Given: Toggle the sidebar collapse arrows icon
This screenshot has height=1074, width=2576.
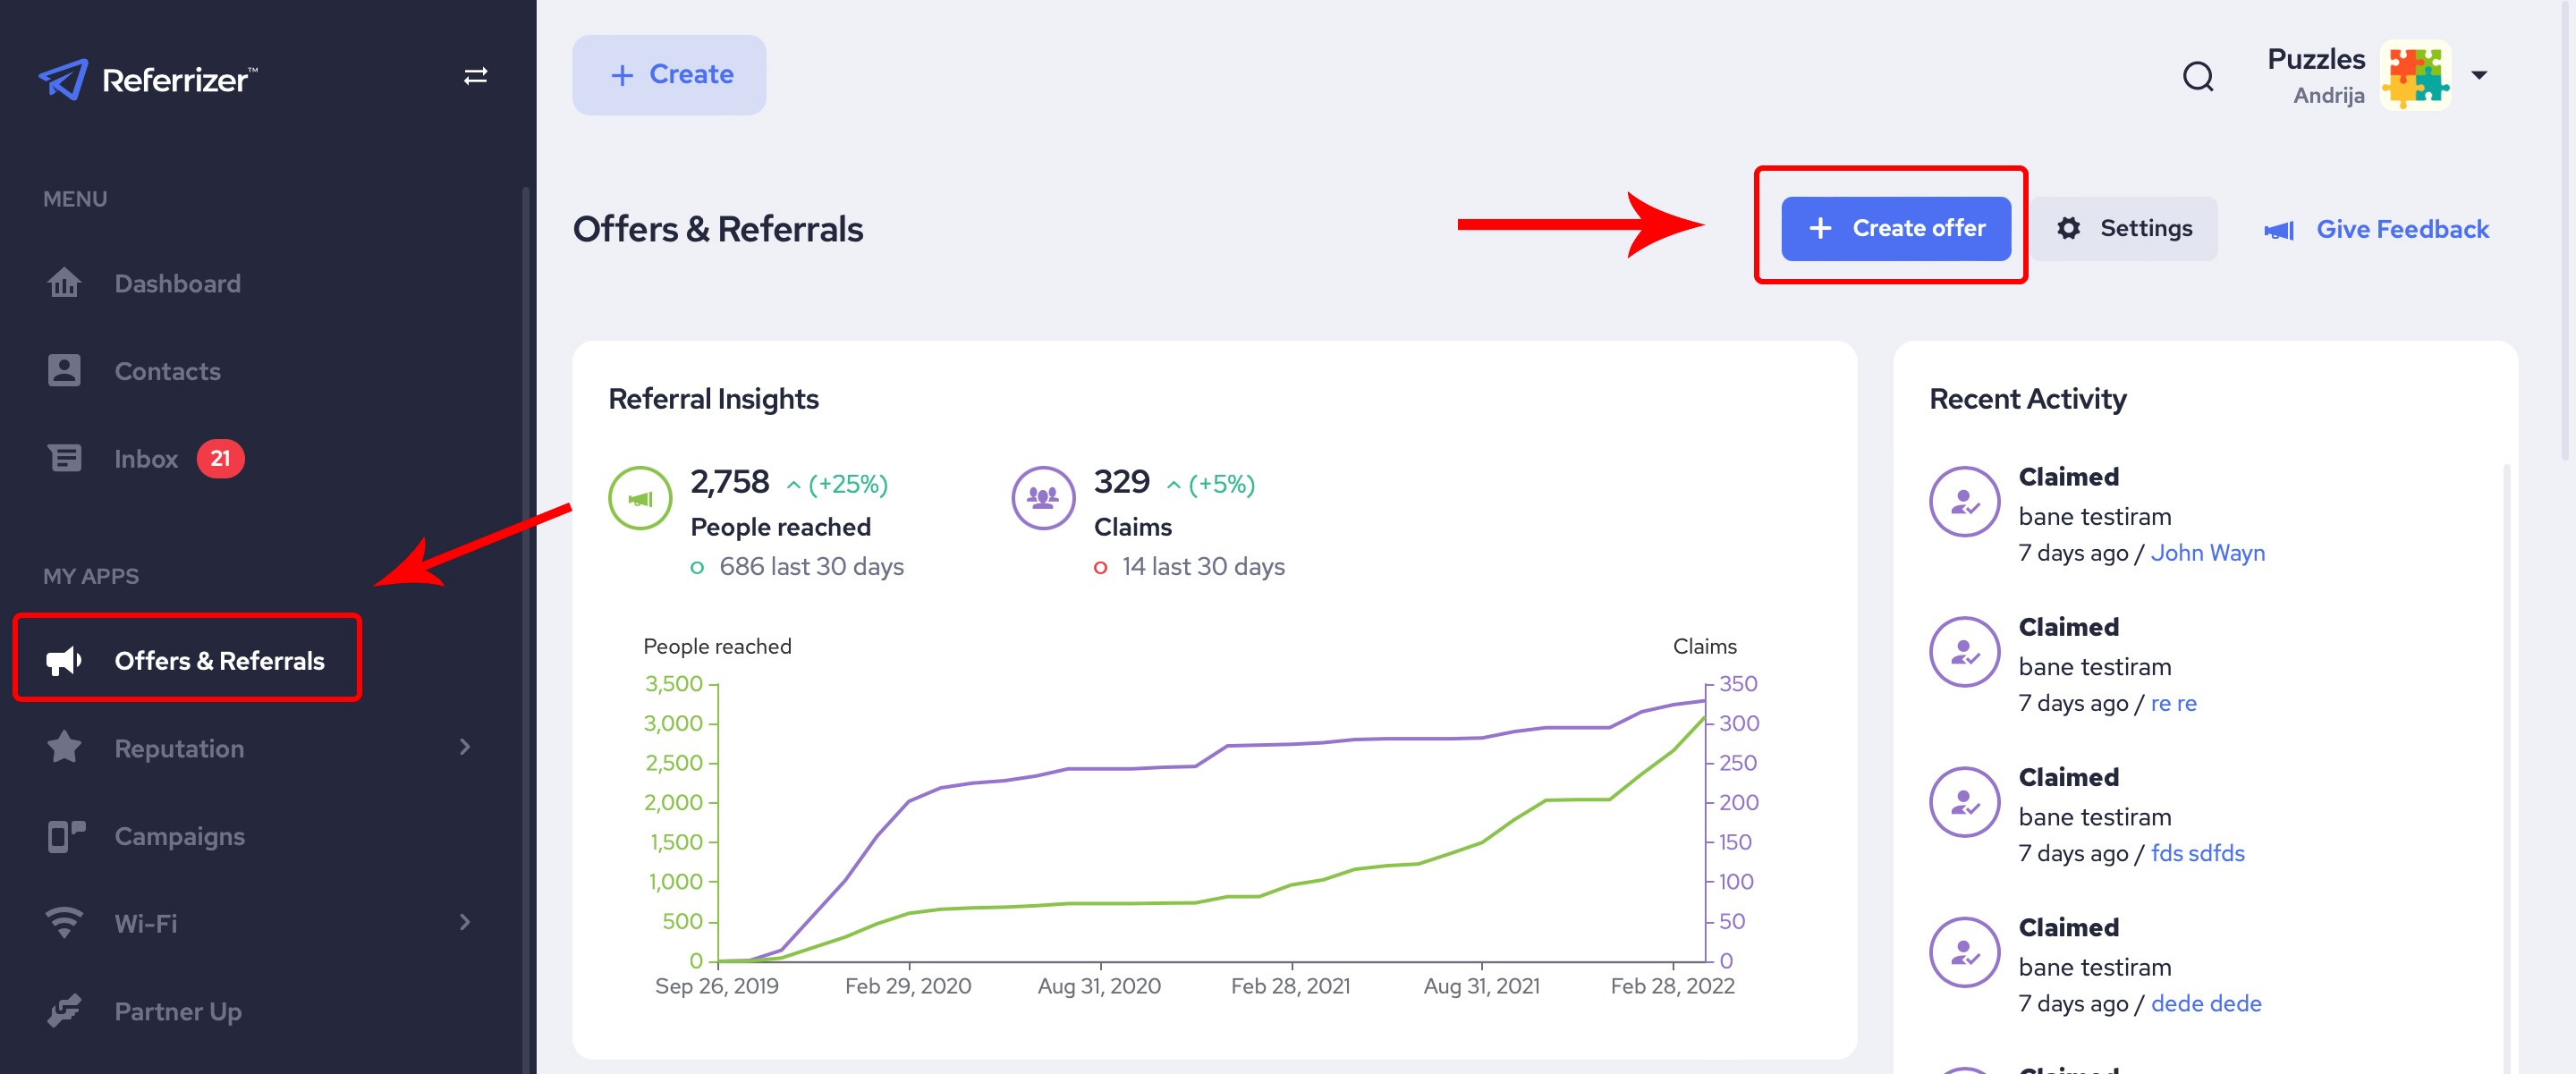Looking at the screenshot, I should coord(475,76).
